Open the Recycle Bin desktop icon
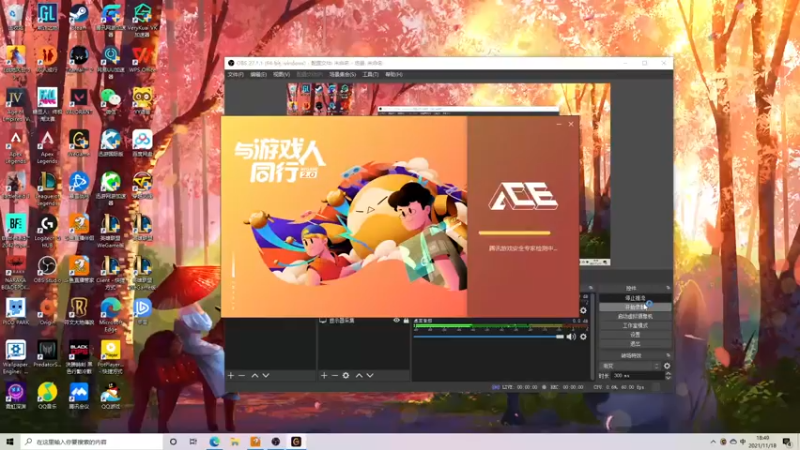The height and width of the screenshot is (450, 800). pyautogui.click(x=15, y=17)
